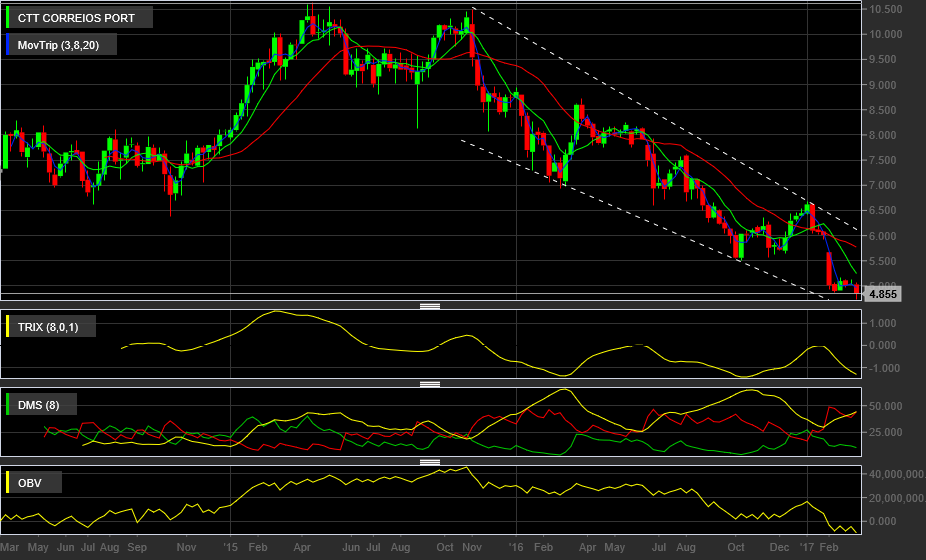Select the TRIX (8,0,1) indicator label

[50, 327]
